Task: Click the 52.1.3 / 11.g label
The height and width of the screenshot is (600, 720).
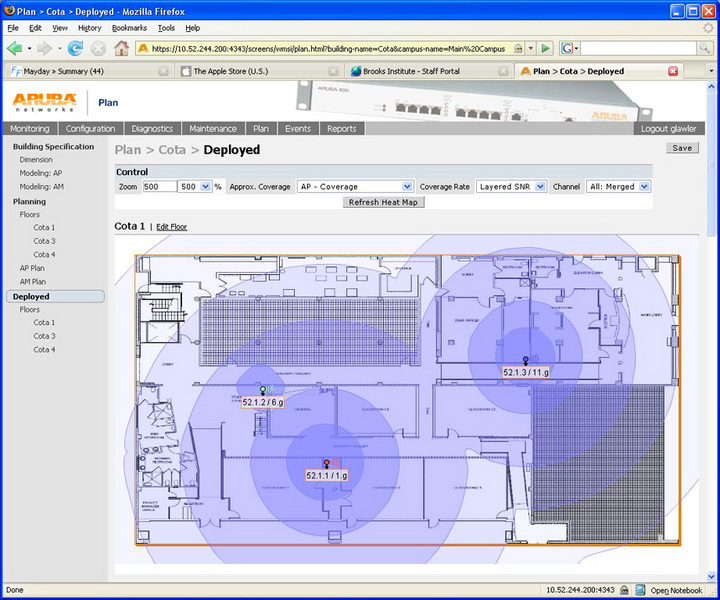Action: pyautogui.click(x=526, y=372)
